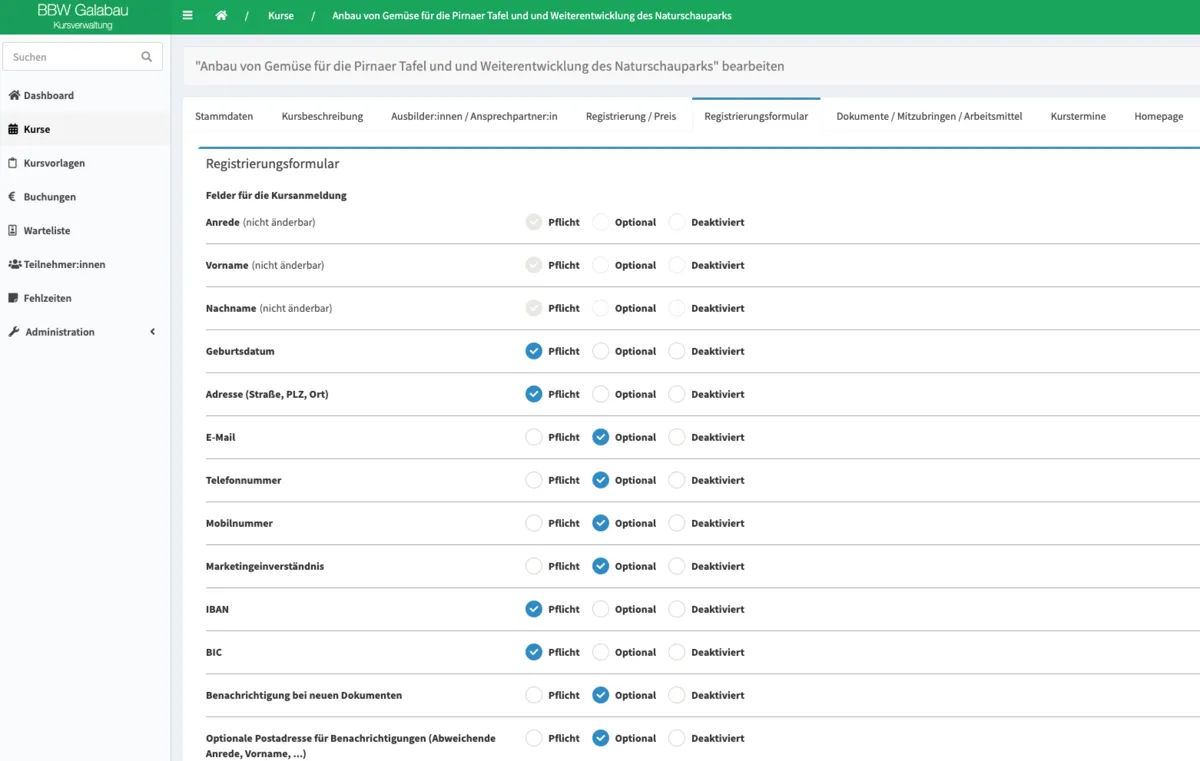Make Telefonnummer a Pflicht field
The height and width of the screenshot is (761, 1200).
pos(533,480)
